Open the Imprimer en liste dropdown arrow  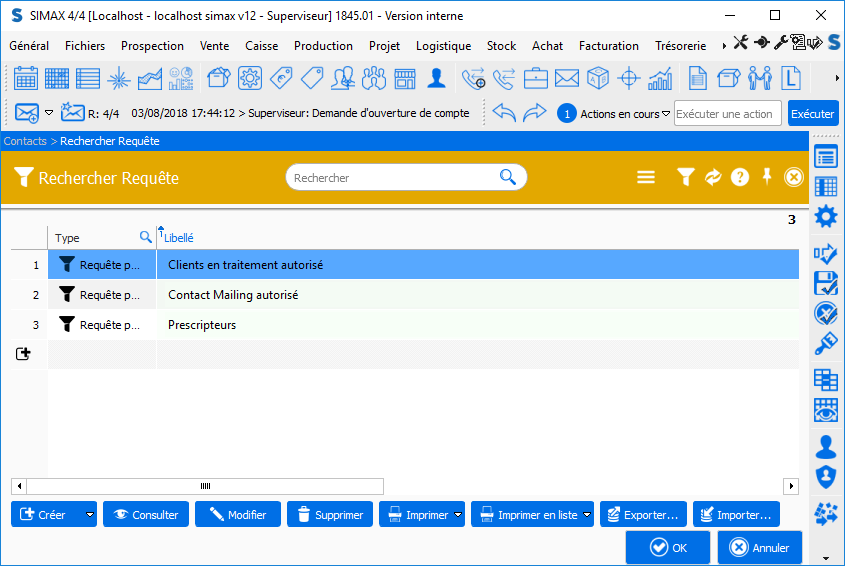tap(586, 515)
